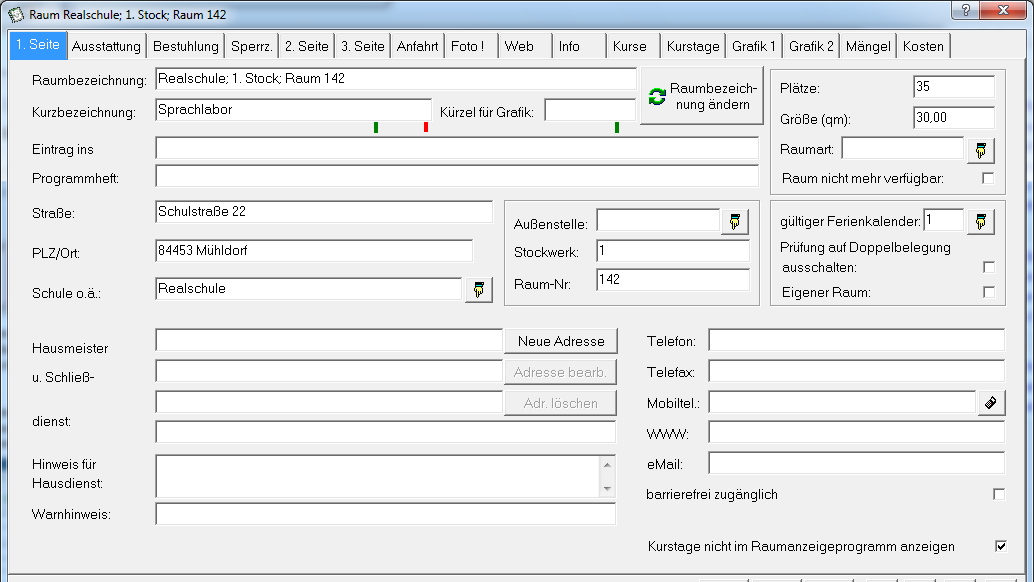Click the window icon in the title bar
The width and height of the screenshot is (1034, 582).
(x=15, y=15)
